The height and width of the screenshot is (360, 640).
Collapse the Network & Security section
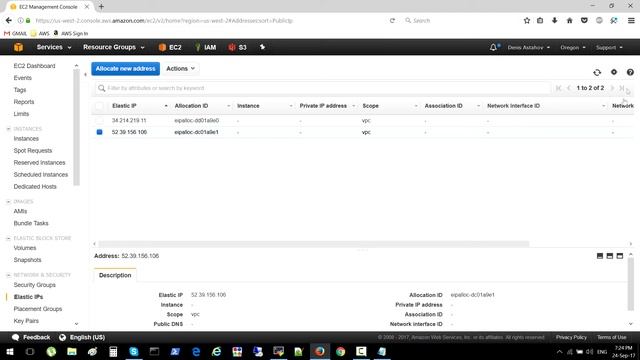8,275
